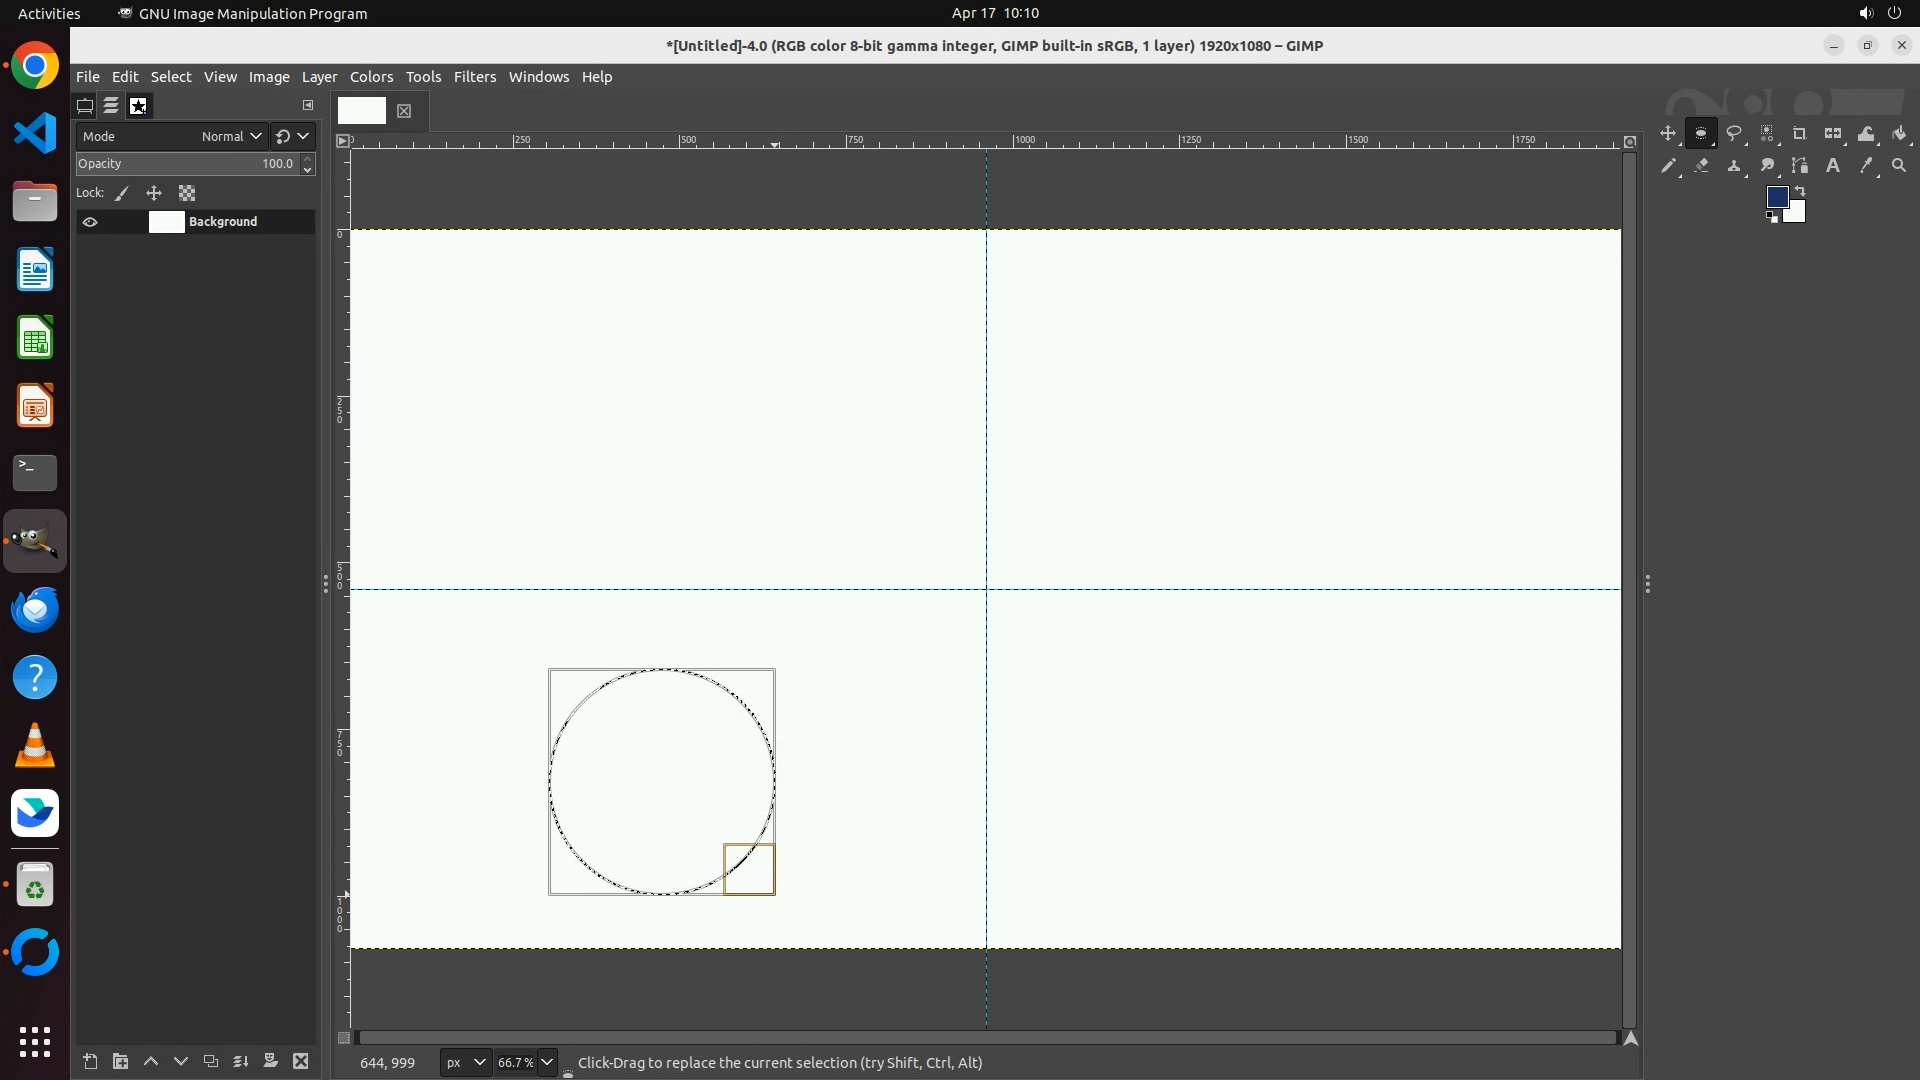Select the Text tool

tap(1833, 166)
